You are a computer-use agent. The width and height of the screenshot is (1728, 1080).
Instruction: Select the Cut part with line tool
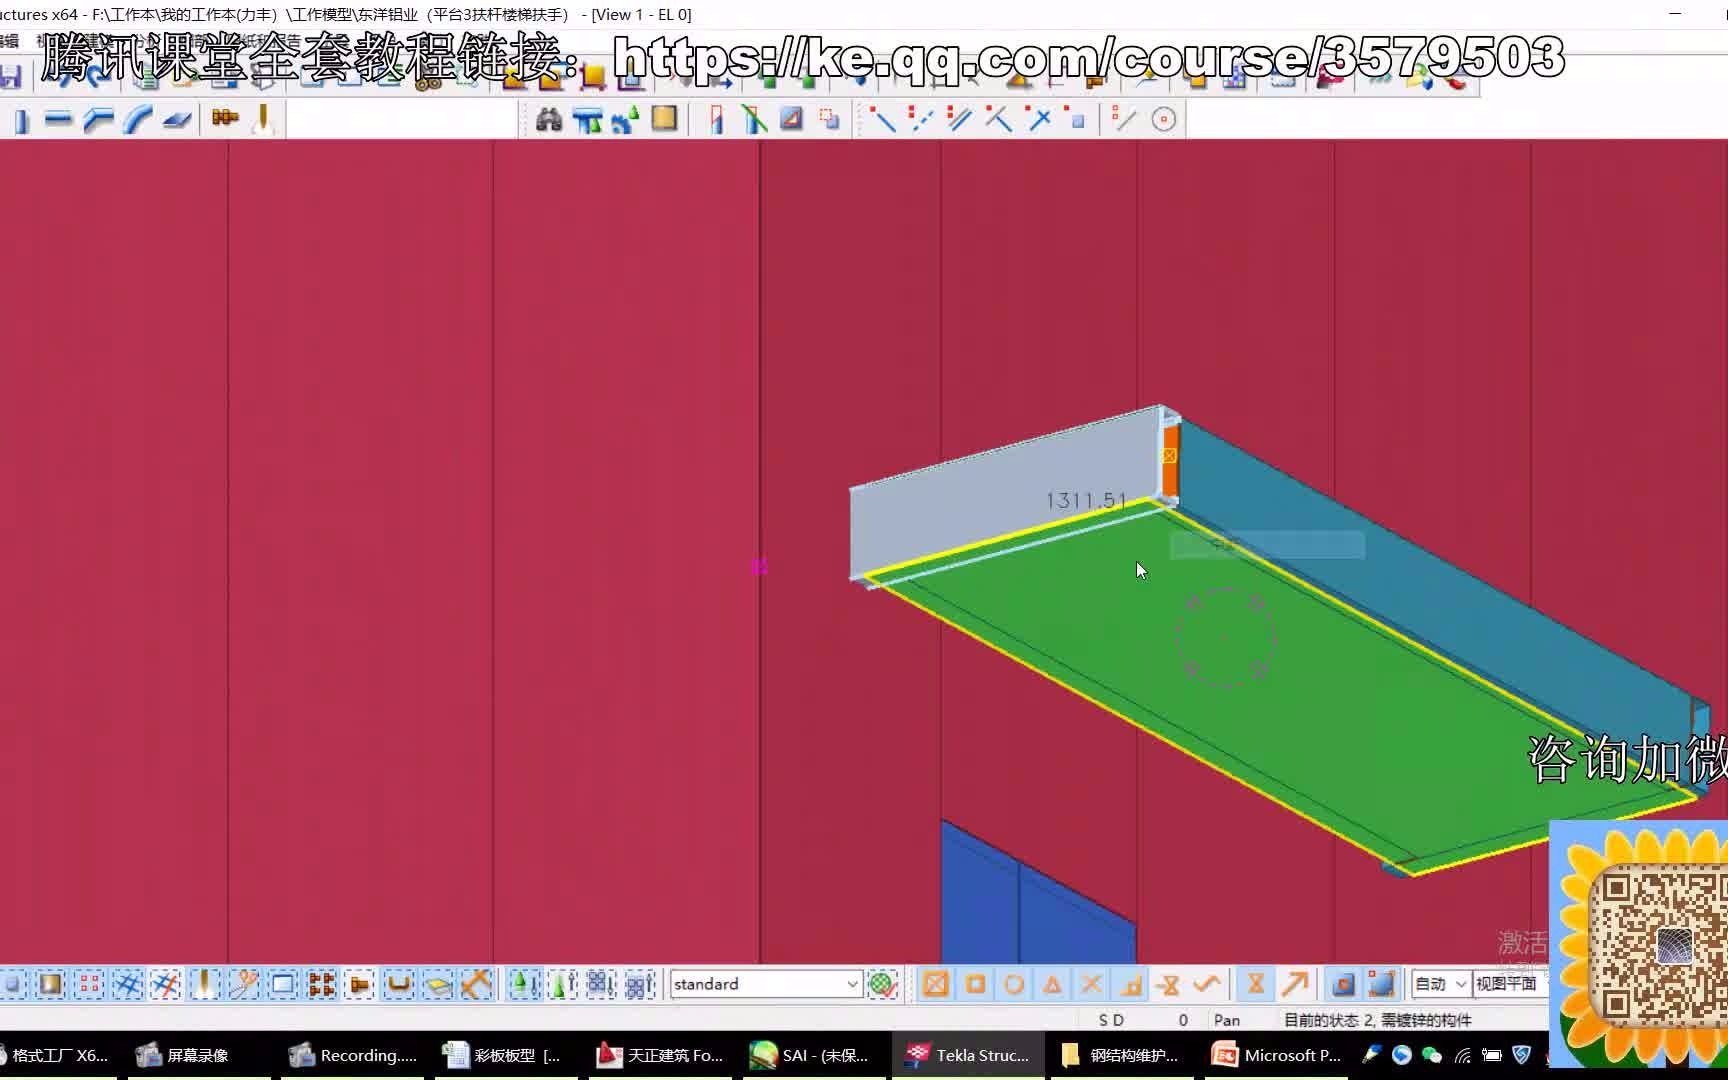[x=754, y=120]
